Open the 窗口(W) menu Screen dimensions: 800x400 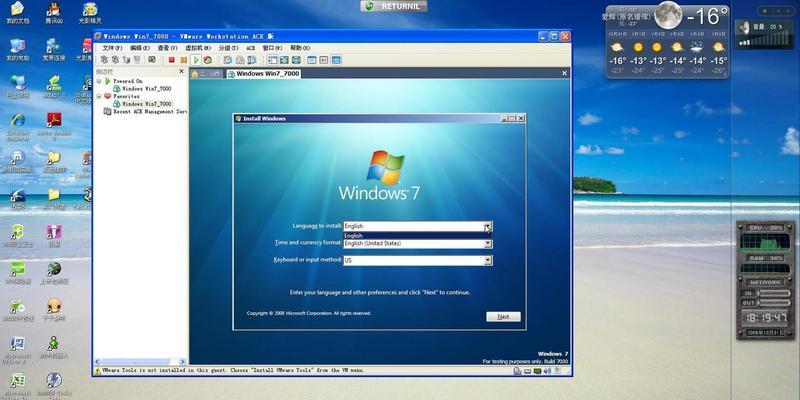coord(272,48)
